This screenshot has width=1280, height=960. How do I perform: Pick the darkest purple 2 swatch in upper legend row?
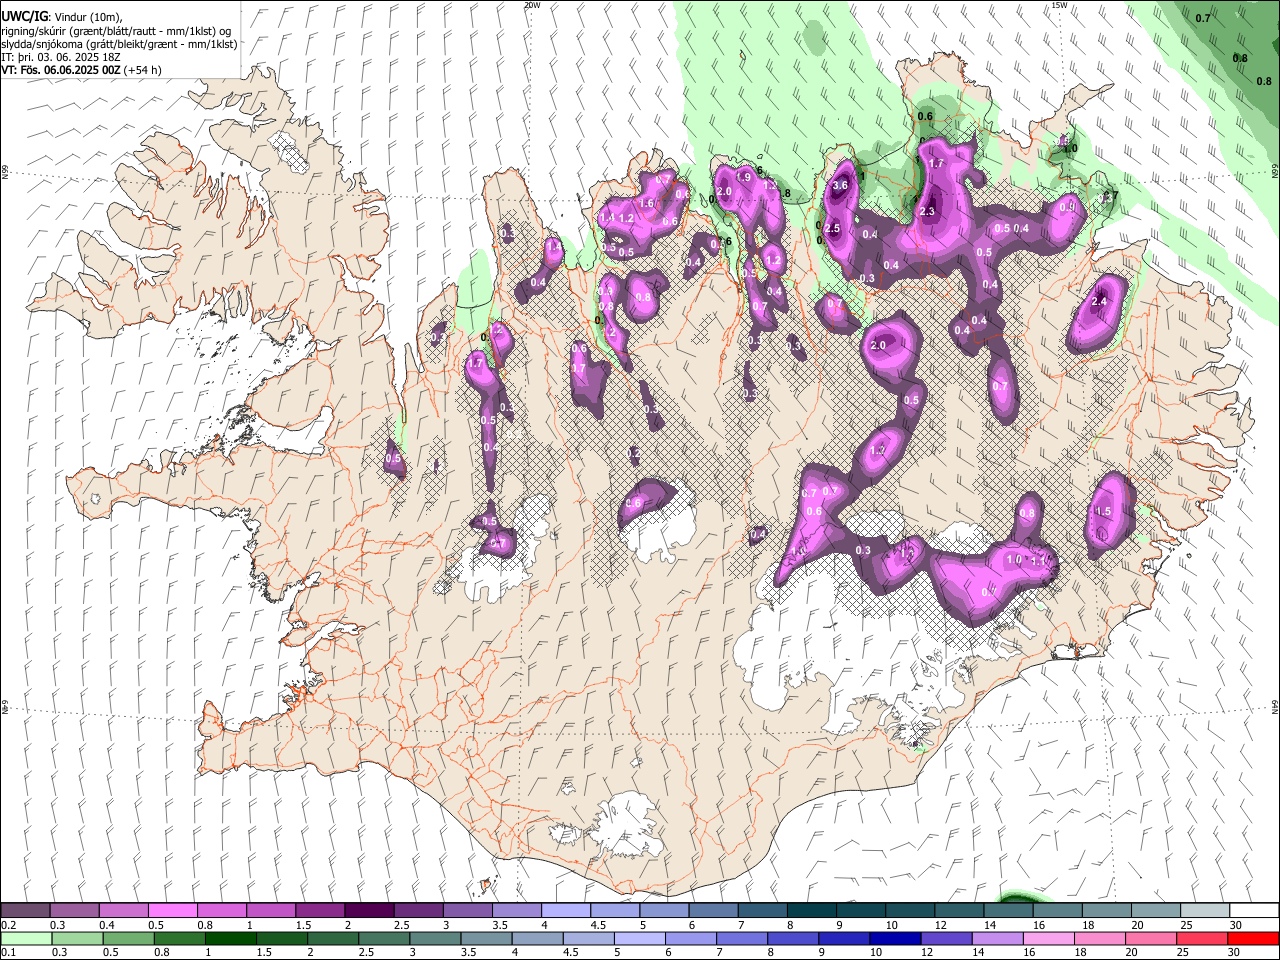(368, 911)
